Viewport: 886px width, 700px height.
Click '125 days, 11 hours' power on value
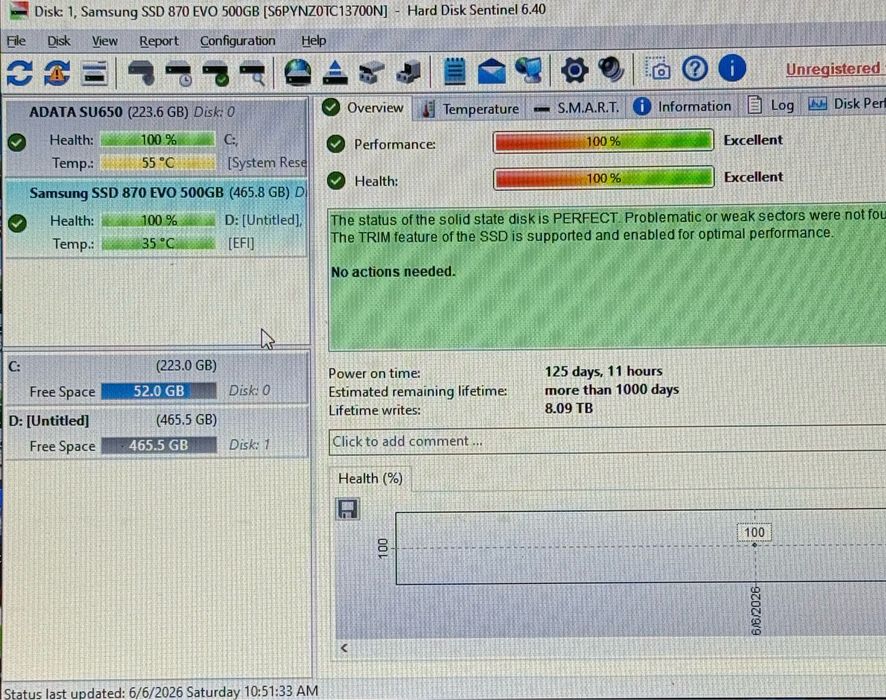(x=603, y=371)
